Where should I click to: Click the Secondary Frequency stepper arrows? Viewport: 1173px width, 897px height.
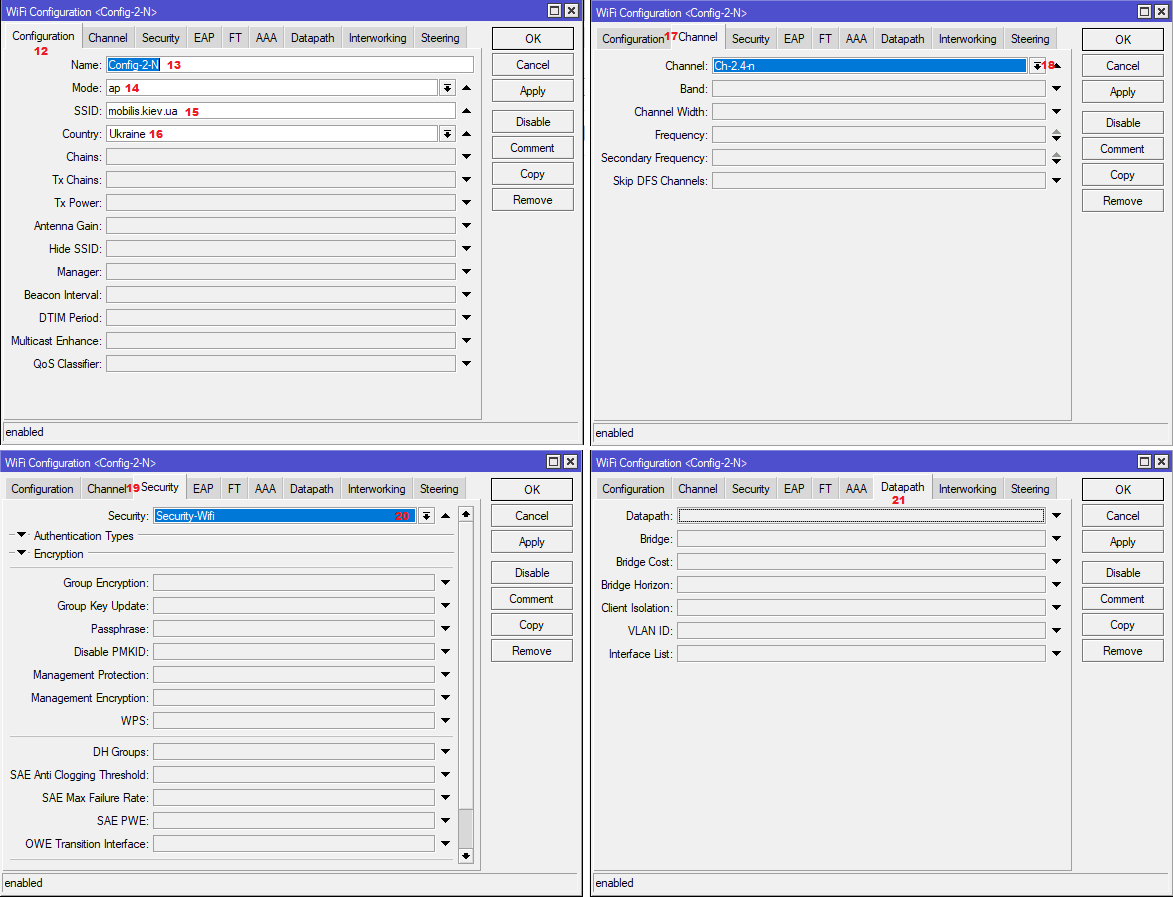click(1056, 158)
